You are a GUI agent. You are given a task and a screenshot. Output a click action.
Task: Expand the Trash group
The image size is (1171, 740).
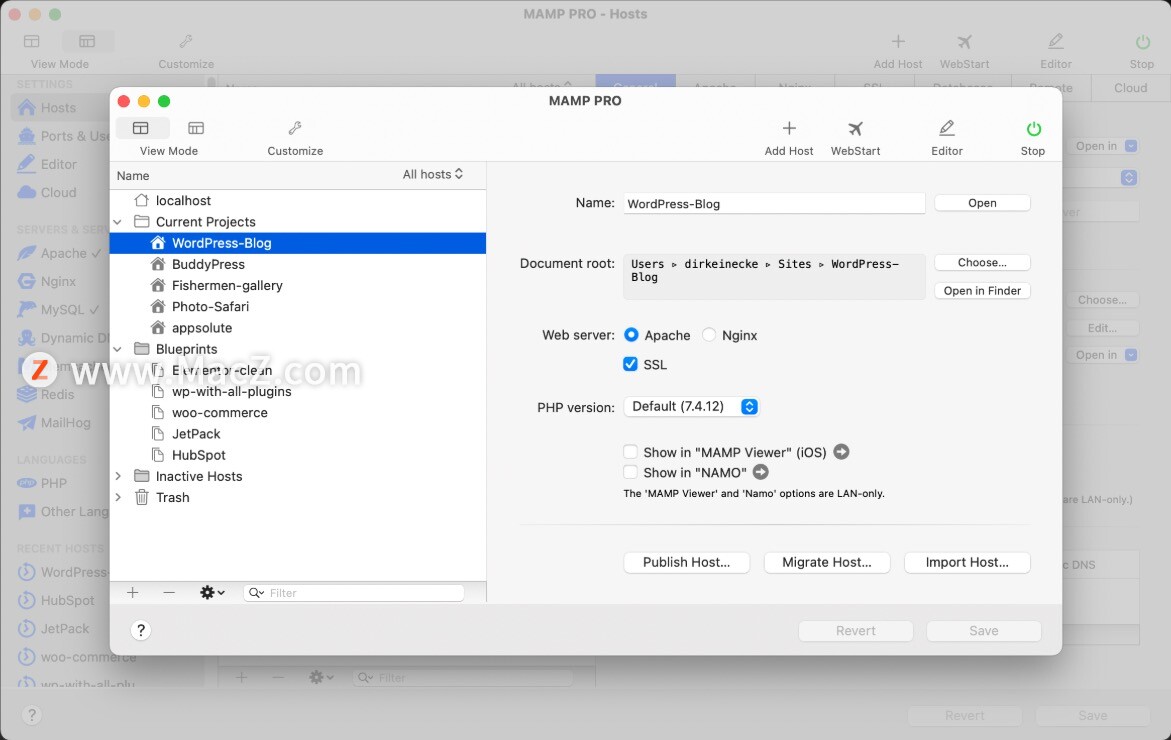(x=117, y=497)
